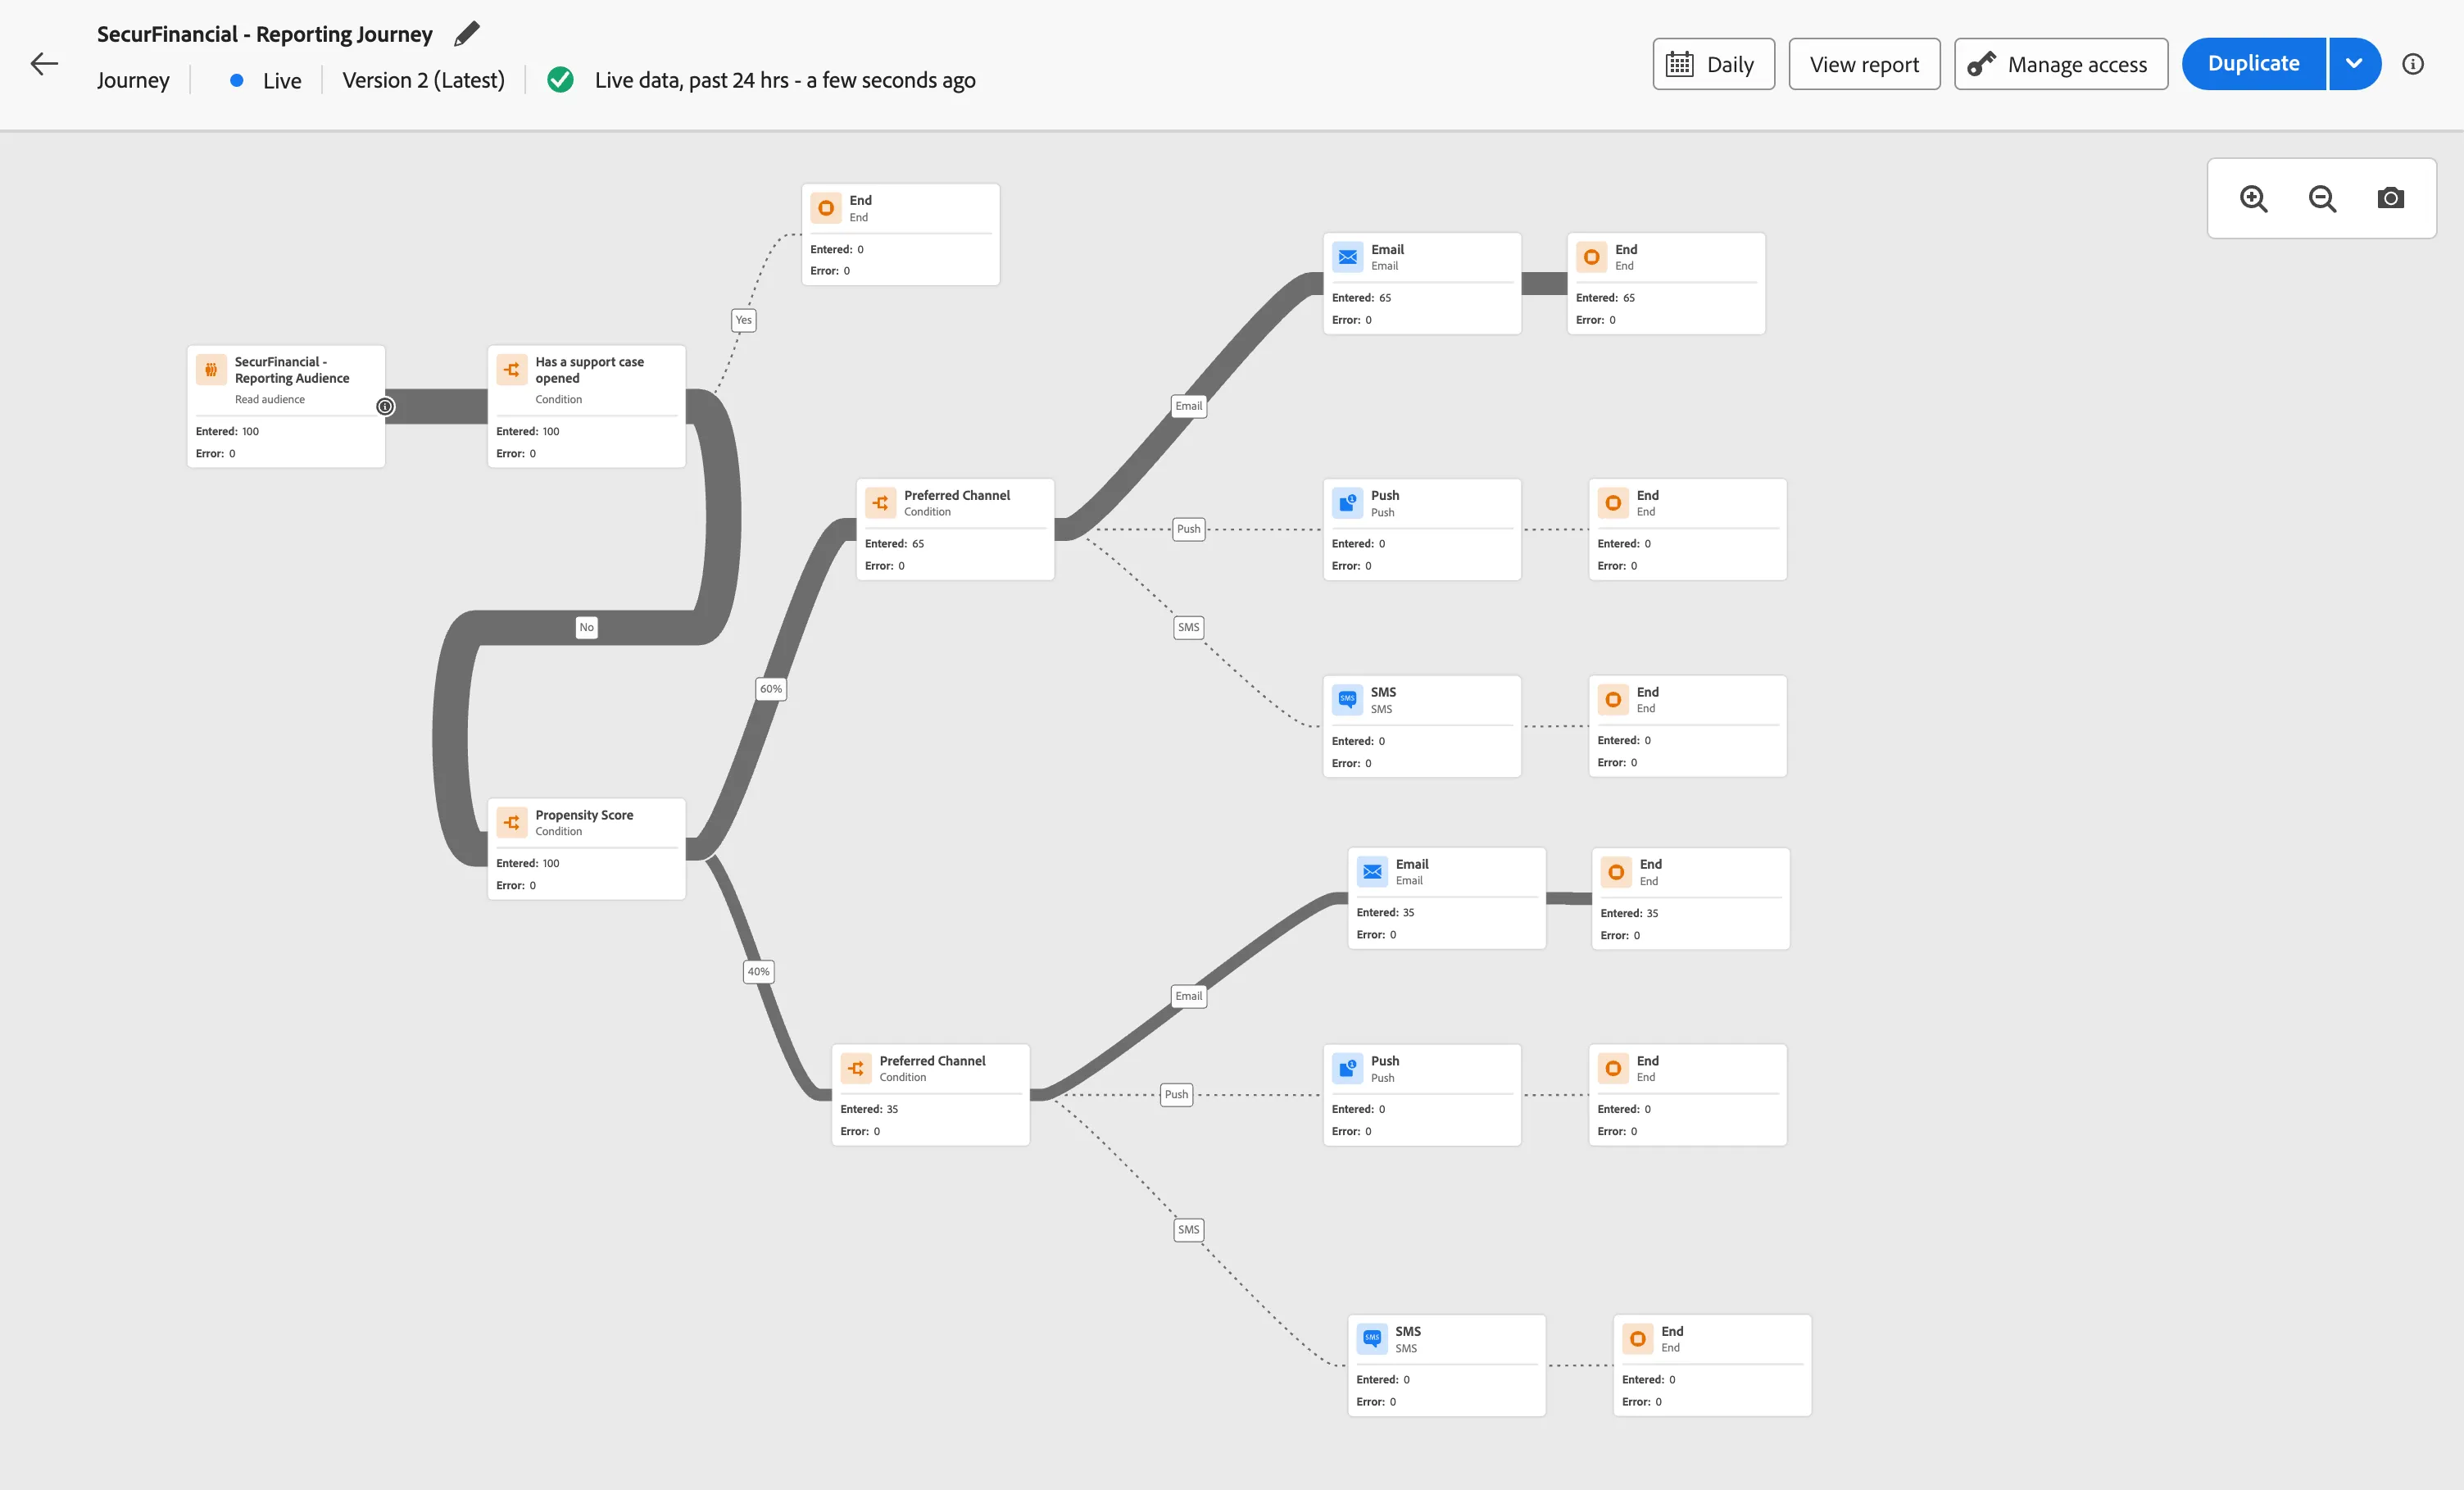2464x1490 pixels.
Task: Click the upper SMS path label
Action: tap(1189, 627)
